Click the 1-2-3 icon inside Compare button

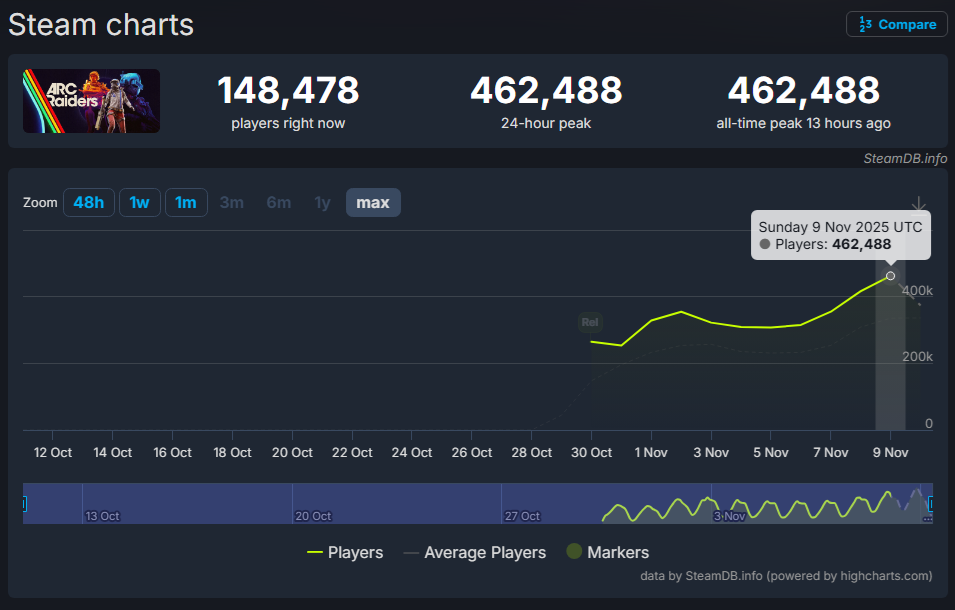click(866, 24)
